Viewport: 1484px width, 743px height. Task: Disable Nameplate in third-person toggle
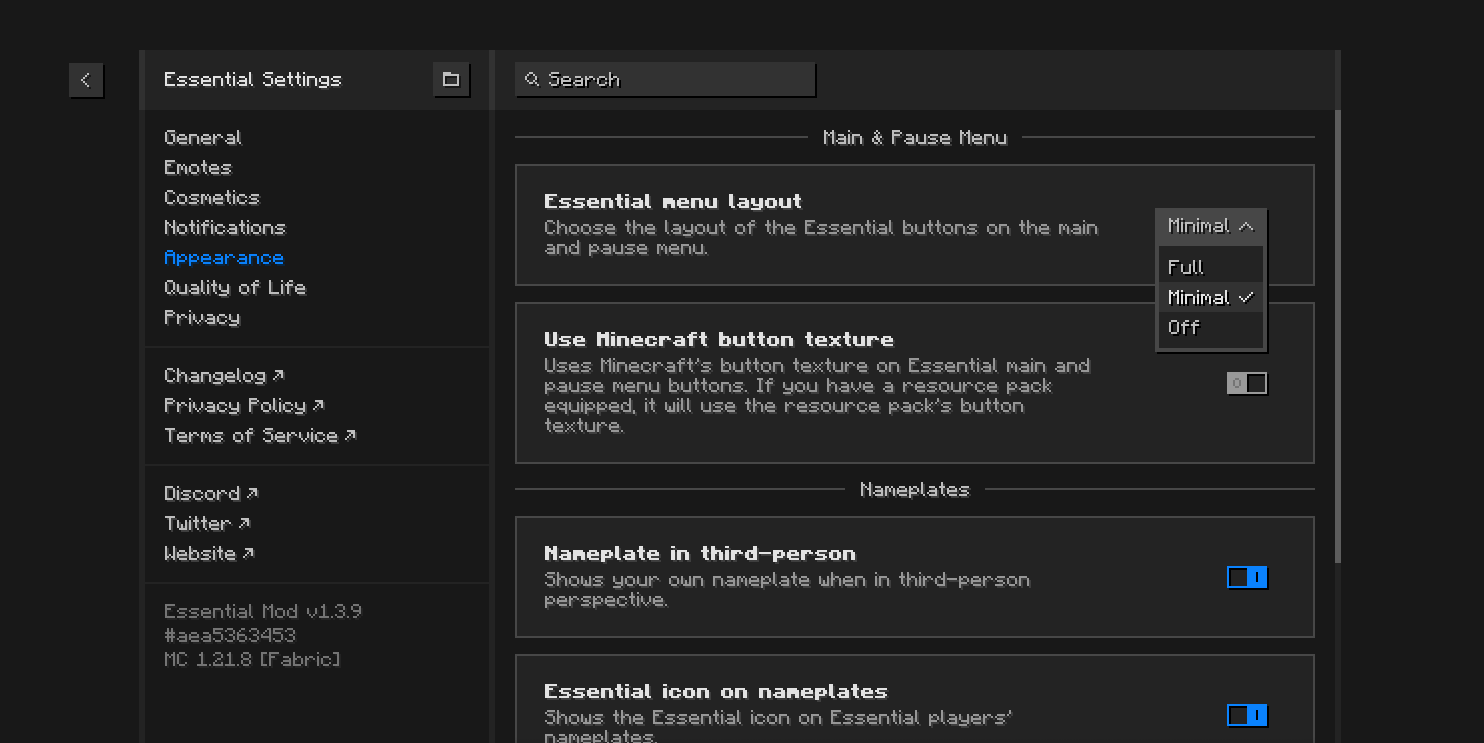(1247, 578)
